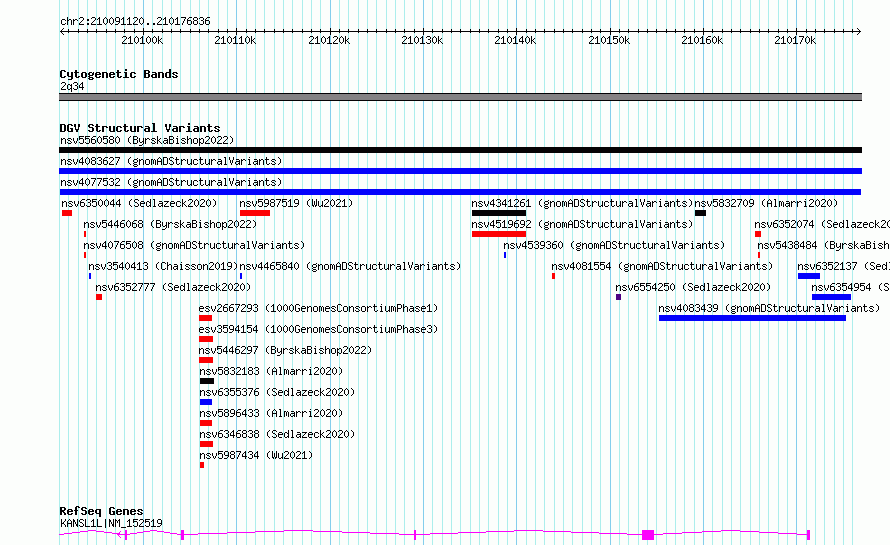Click the red nsv6350044 variant block

(x=67, y=213)
